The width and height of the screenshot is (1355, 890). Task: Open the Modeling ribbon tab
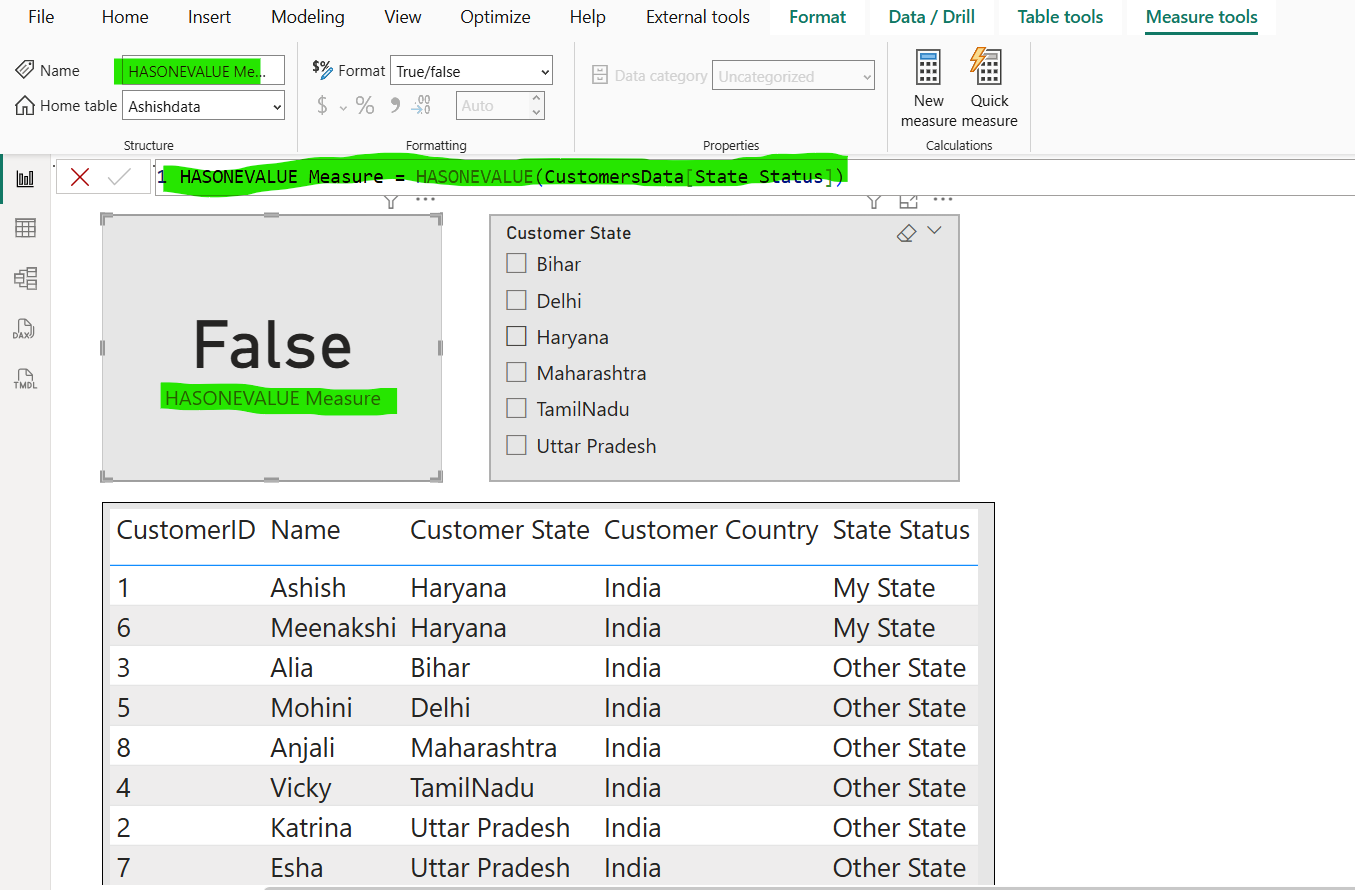[x=307, y=17]
